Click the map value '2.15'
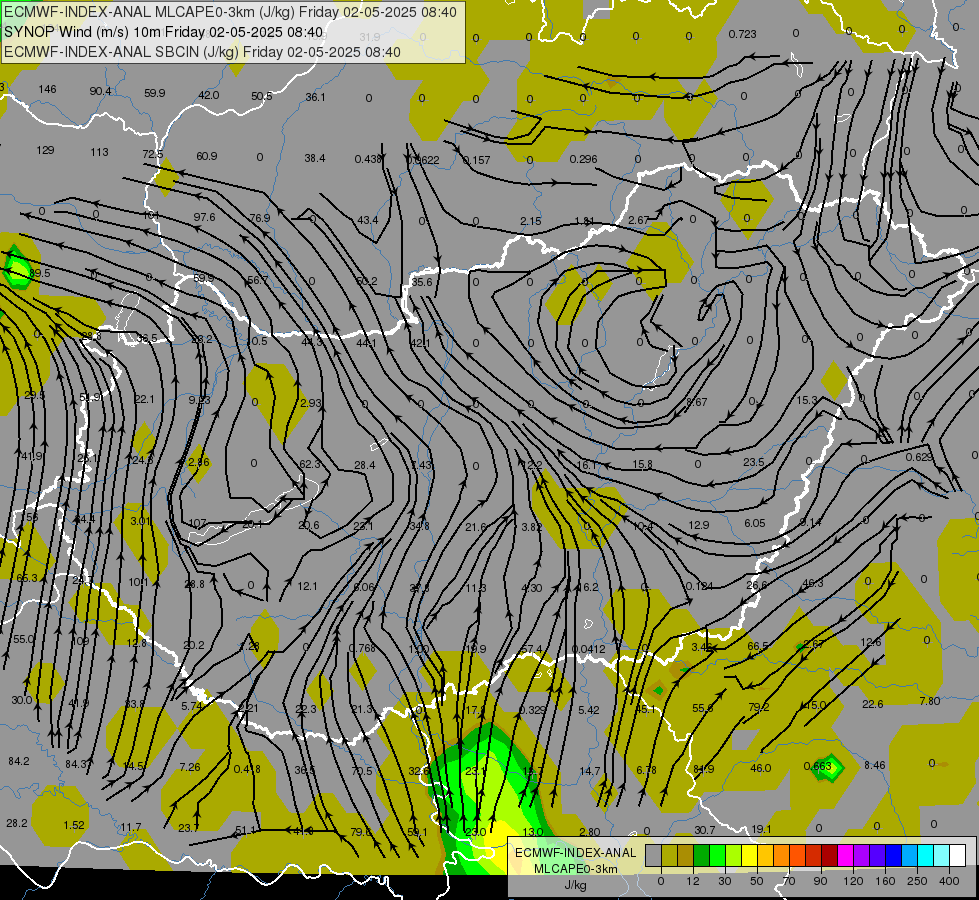Screen dimensions: 979x900 [531, 221]
